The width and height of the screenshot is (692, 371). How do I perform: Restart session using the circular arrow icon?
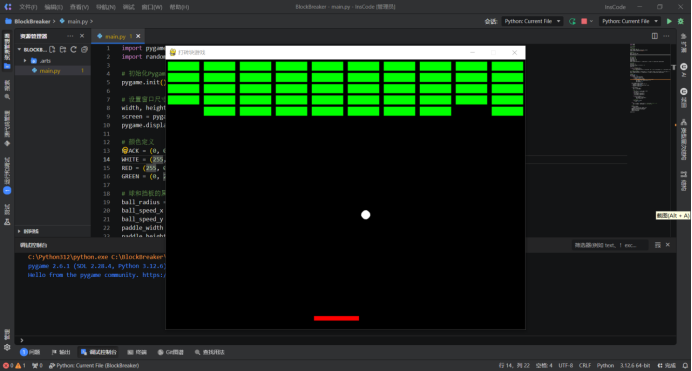[572, 21]
